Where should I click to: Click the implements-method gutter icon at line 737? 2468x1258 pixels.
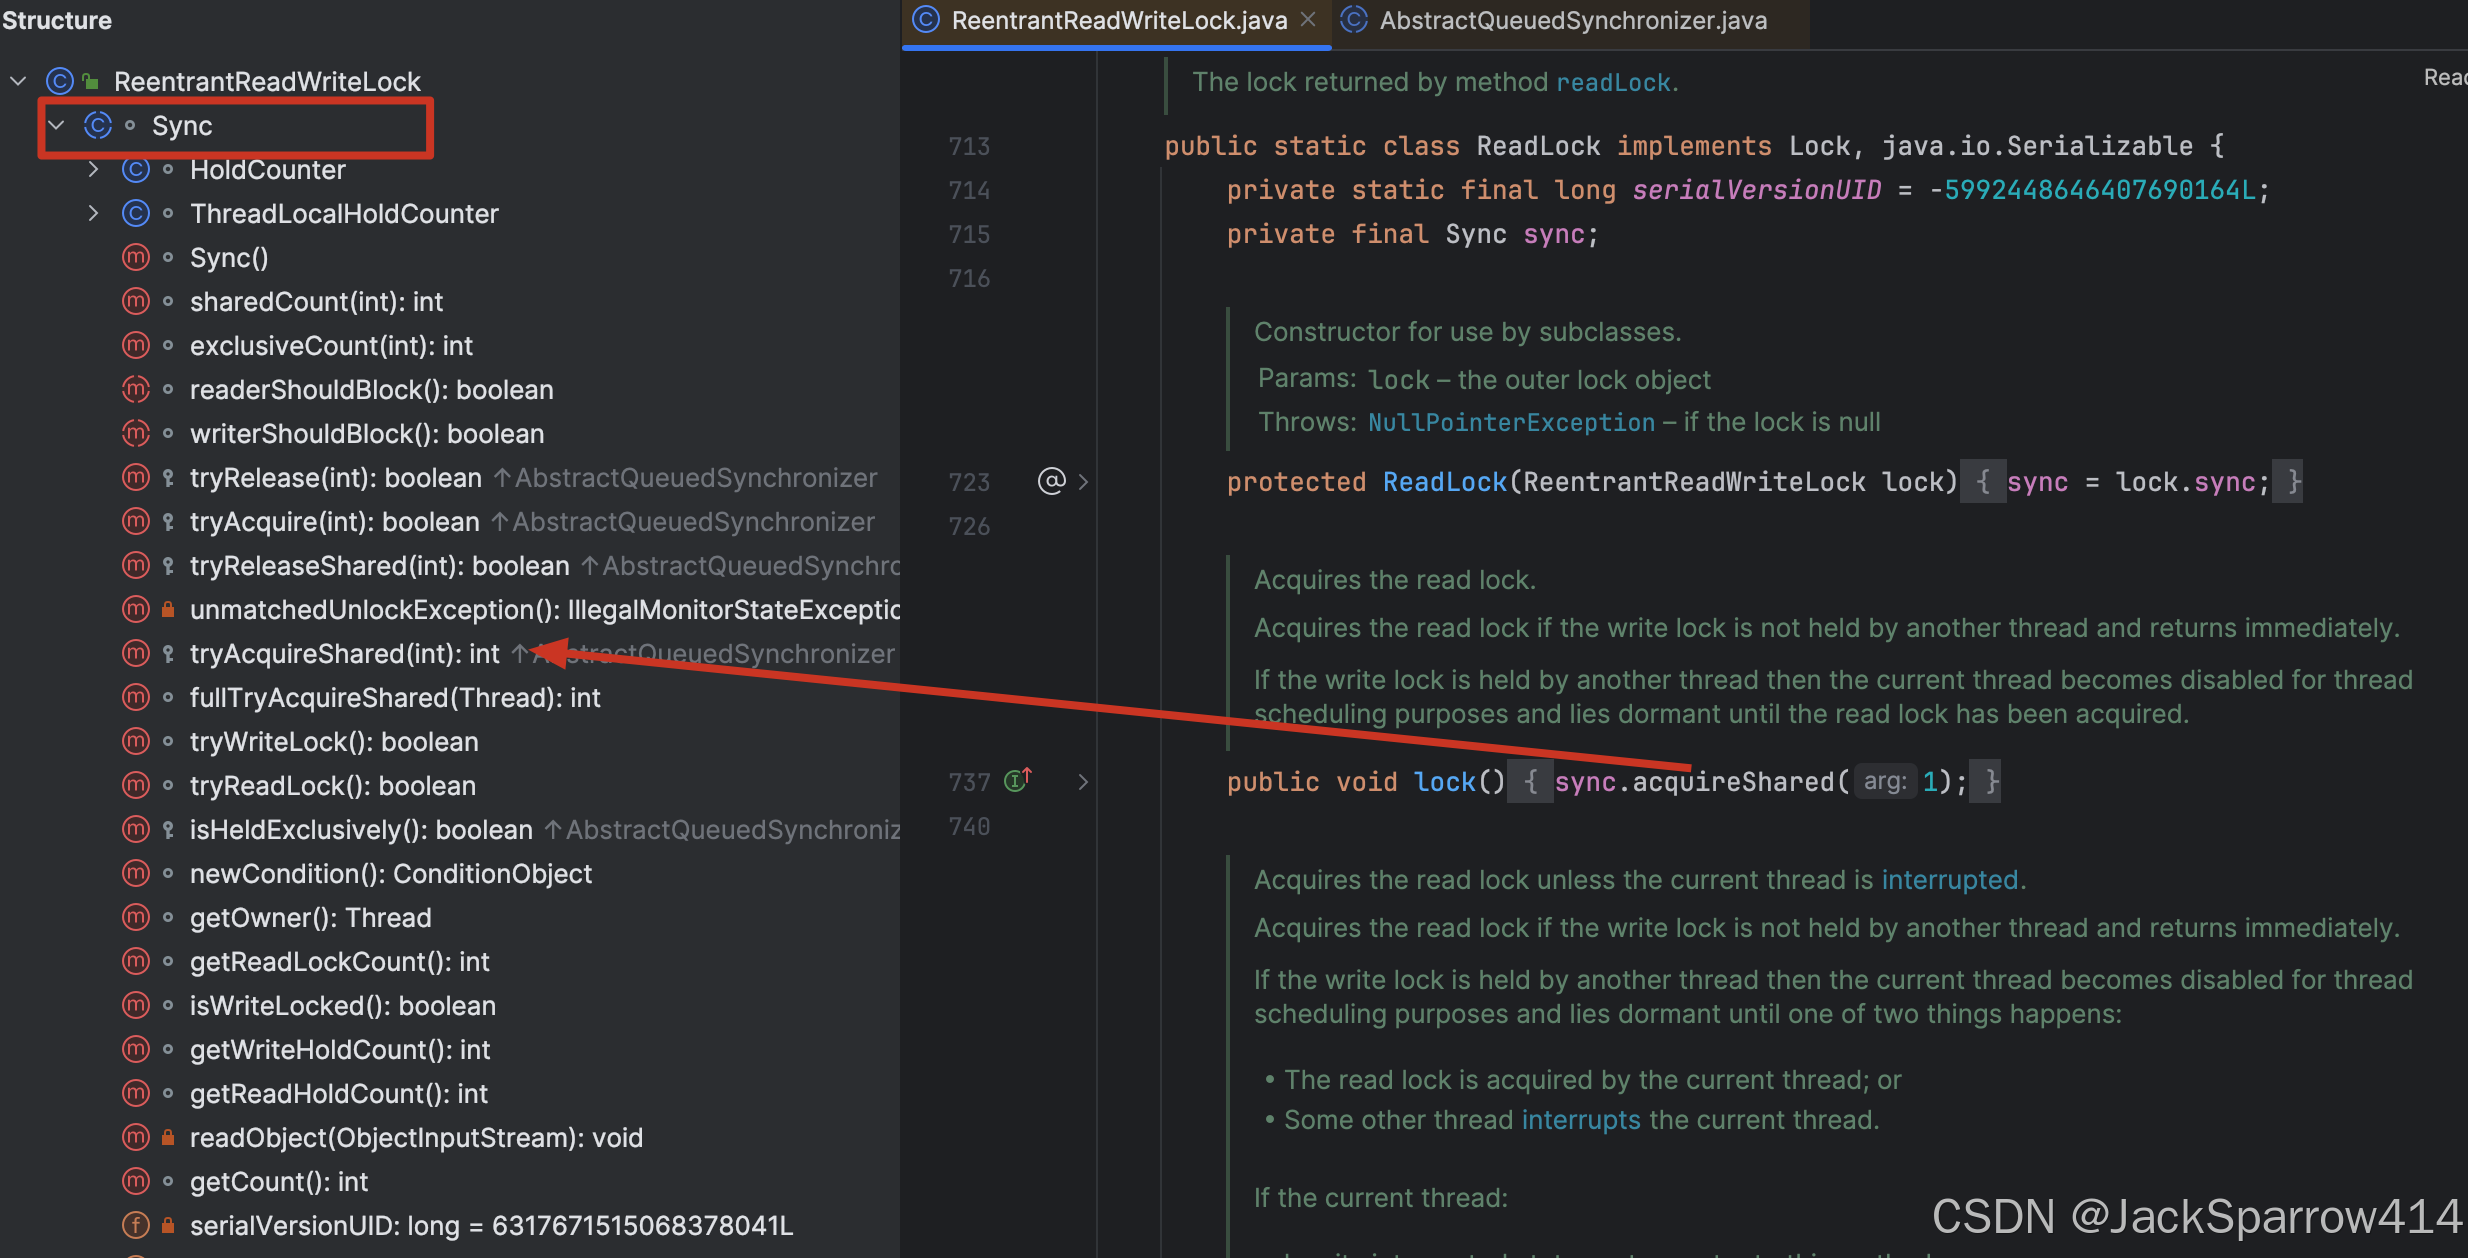tap(1018, 780)
